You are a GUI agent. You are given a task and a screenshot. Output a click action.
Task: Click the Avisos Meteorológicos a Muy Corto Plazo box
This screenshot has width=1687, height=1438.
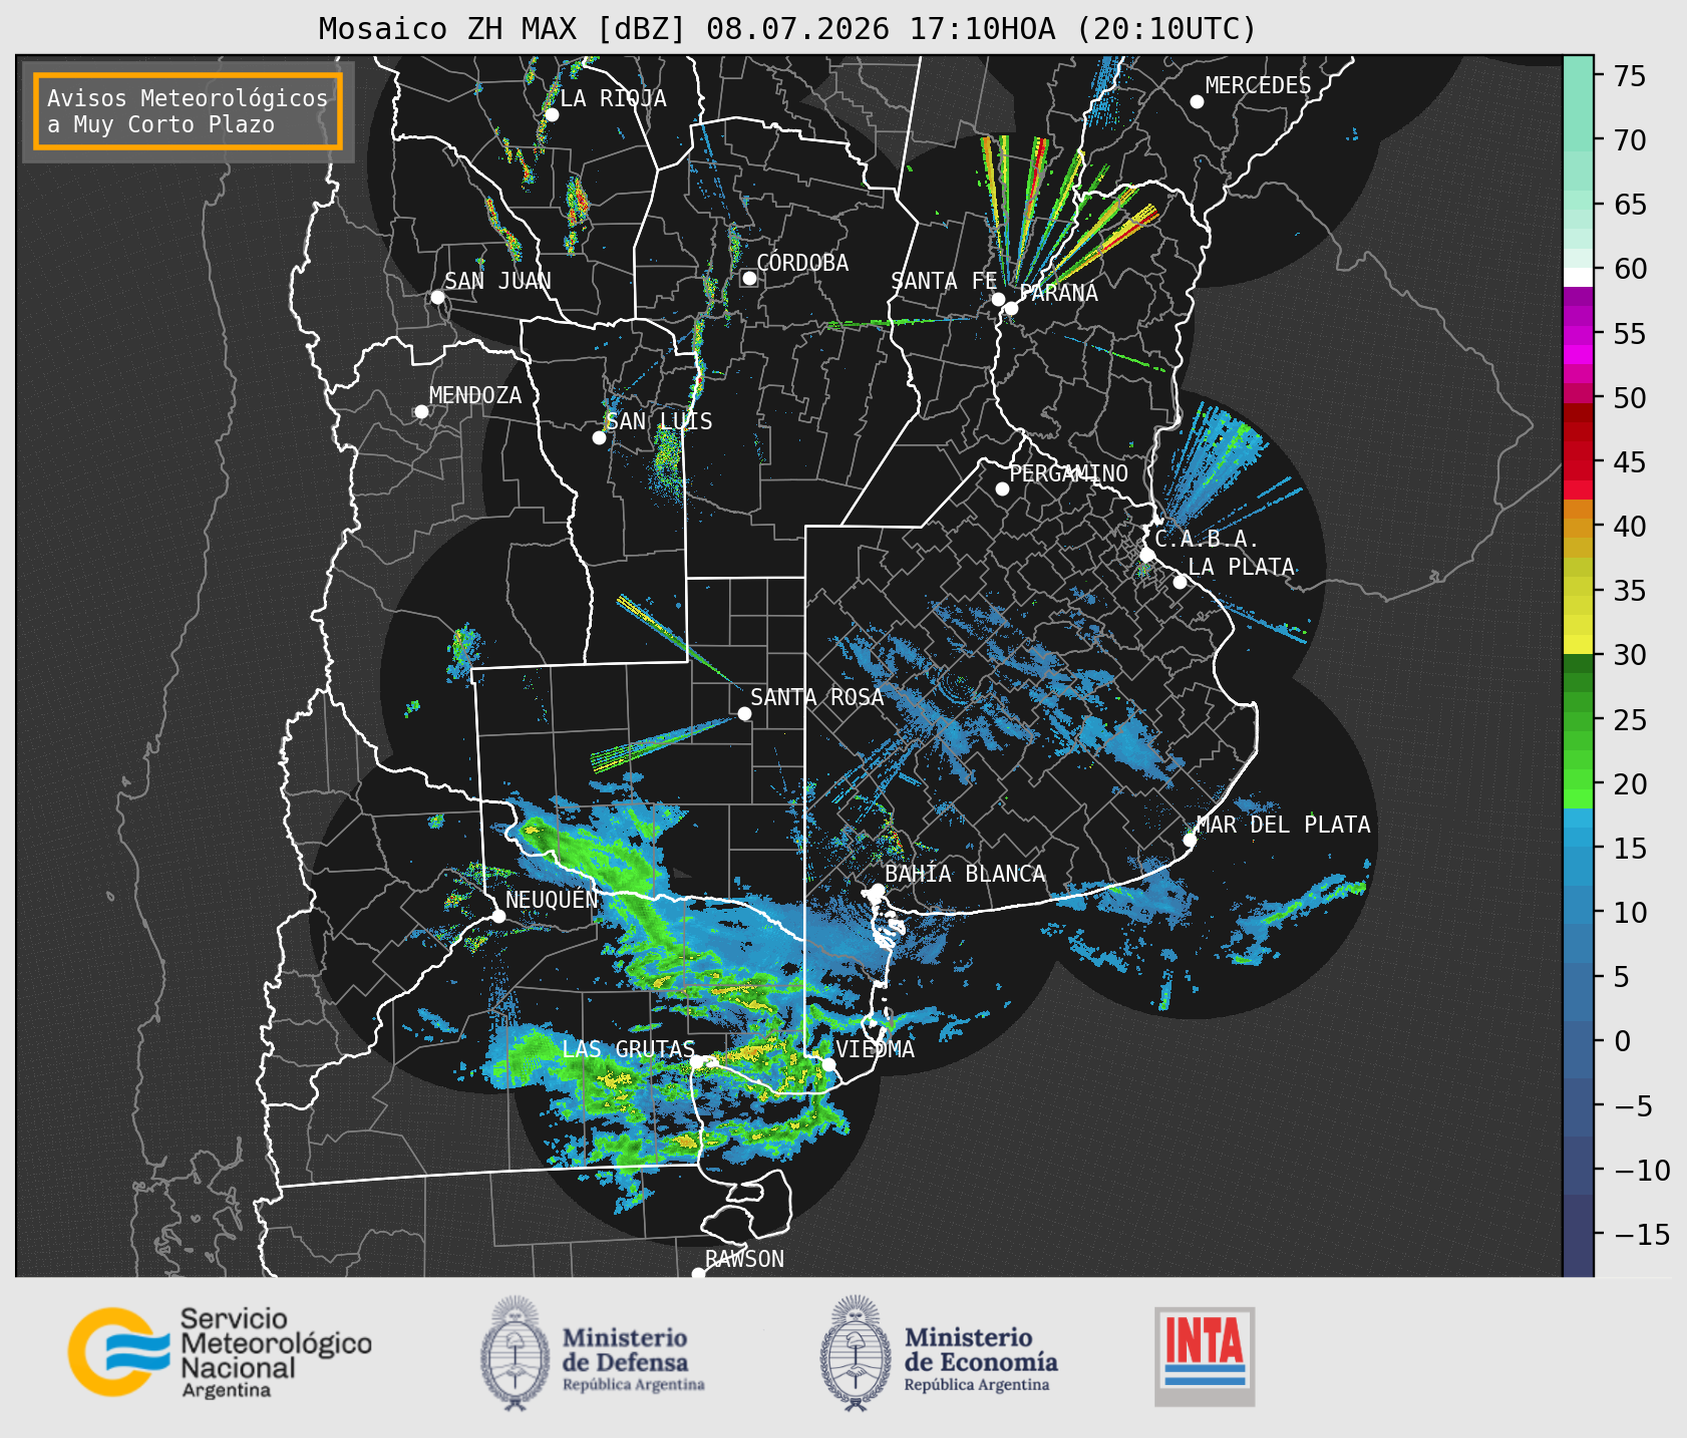coord(188,111)
